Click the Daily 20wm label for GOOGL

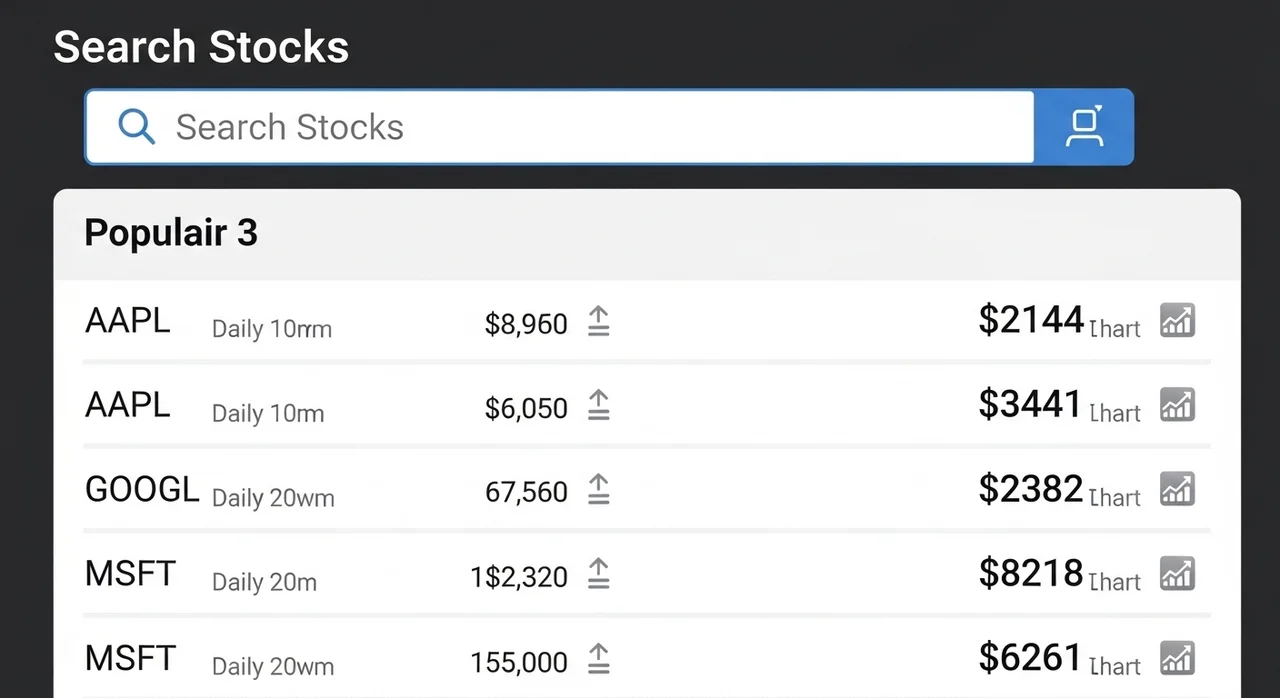click(273, 497)
